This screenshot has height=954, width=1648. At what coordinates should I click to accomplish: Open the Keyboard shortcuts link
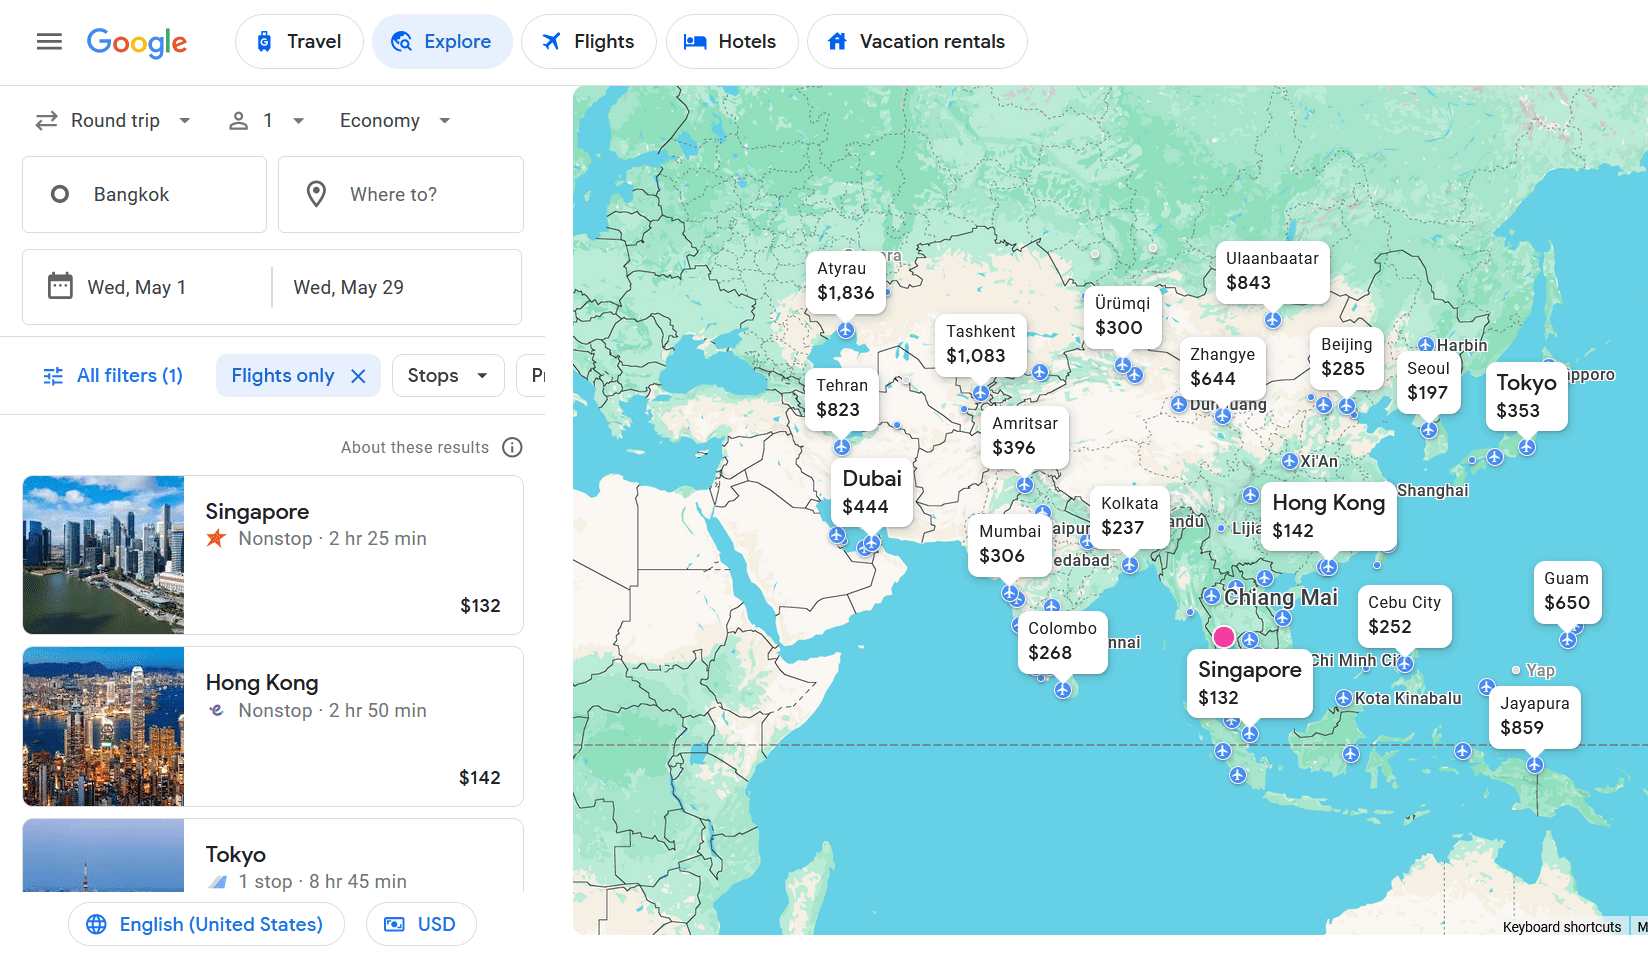pos(1561,927)
